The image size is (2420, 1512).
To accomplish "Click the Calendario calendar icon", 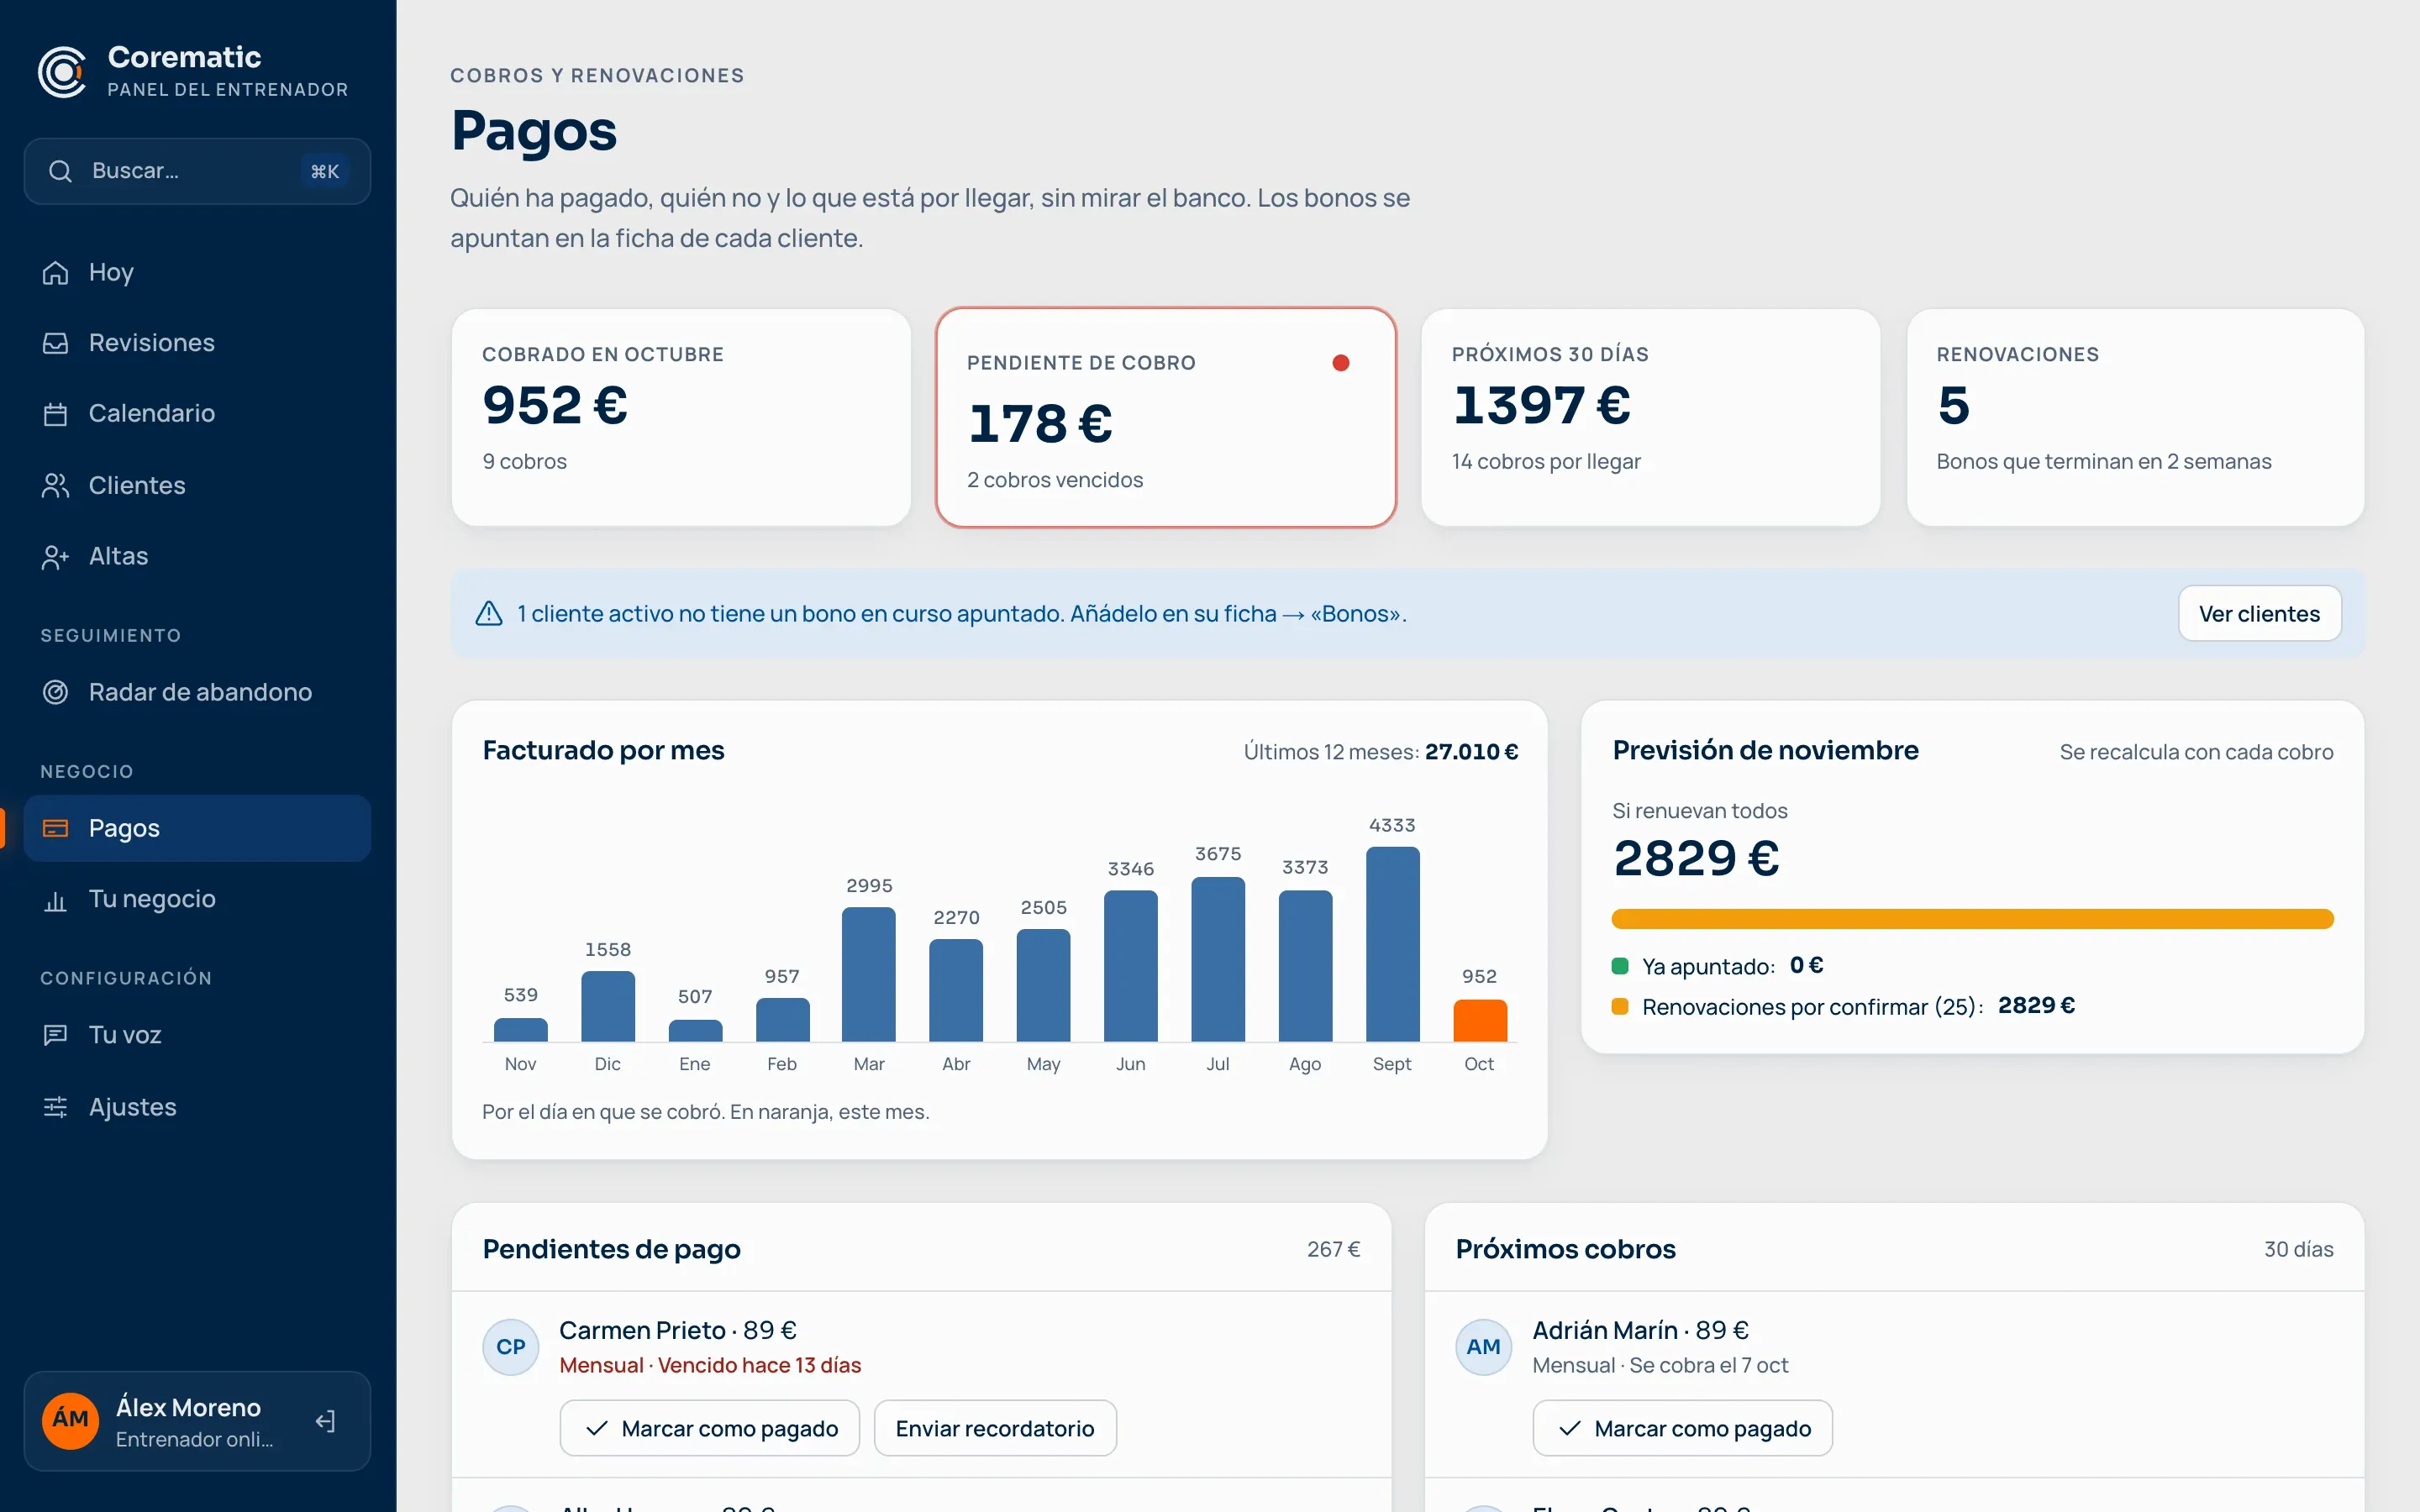I will tap(55, 414).
